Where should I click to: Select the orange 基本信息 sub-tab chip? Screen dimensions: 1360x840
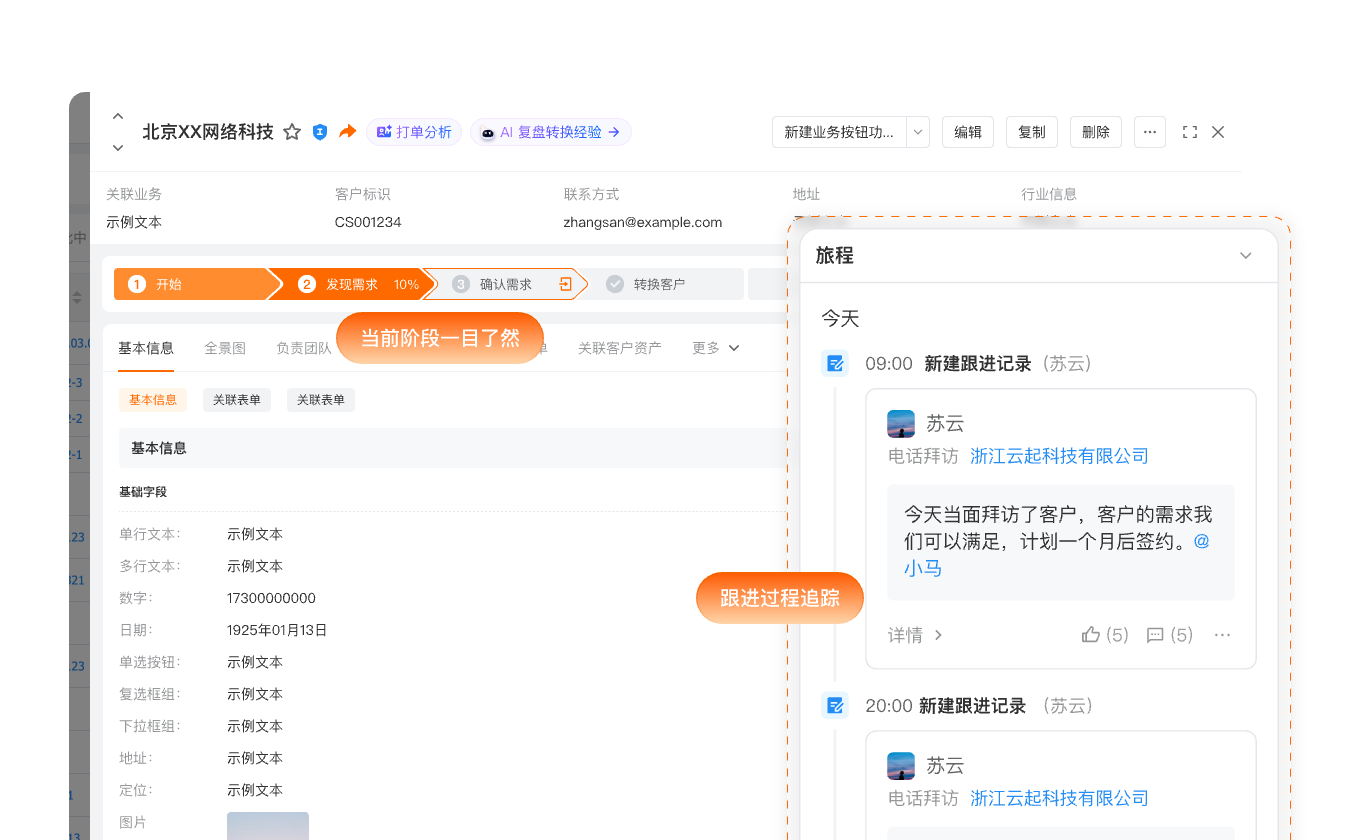[x=153, y=400]
